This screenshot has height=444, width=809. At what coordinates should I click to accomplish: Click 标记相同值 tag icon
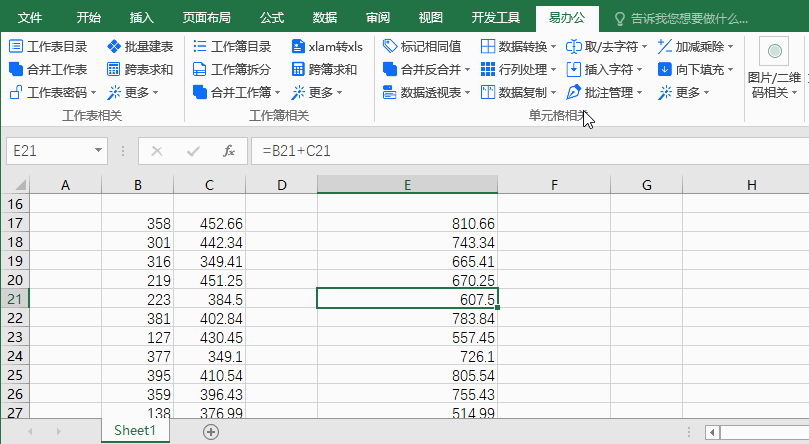click(x=390, y=46)
